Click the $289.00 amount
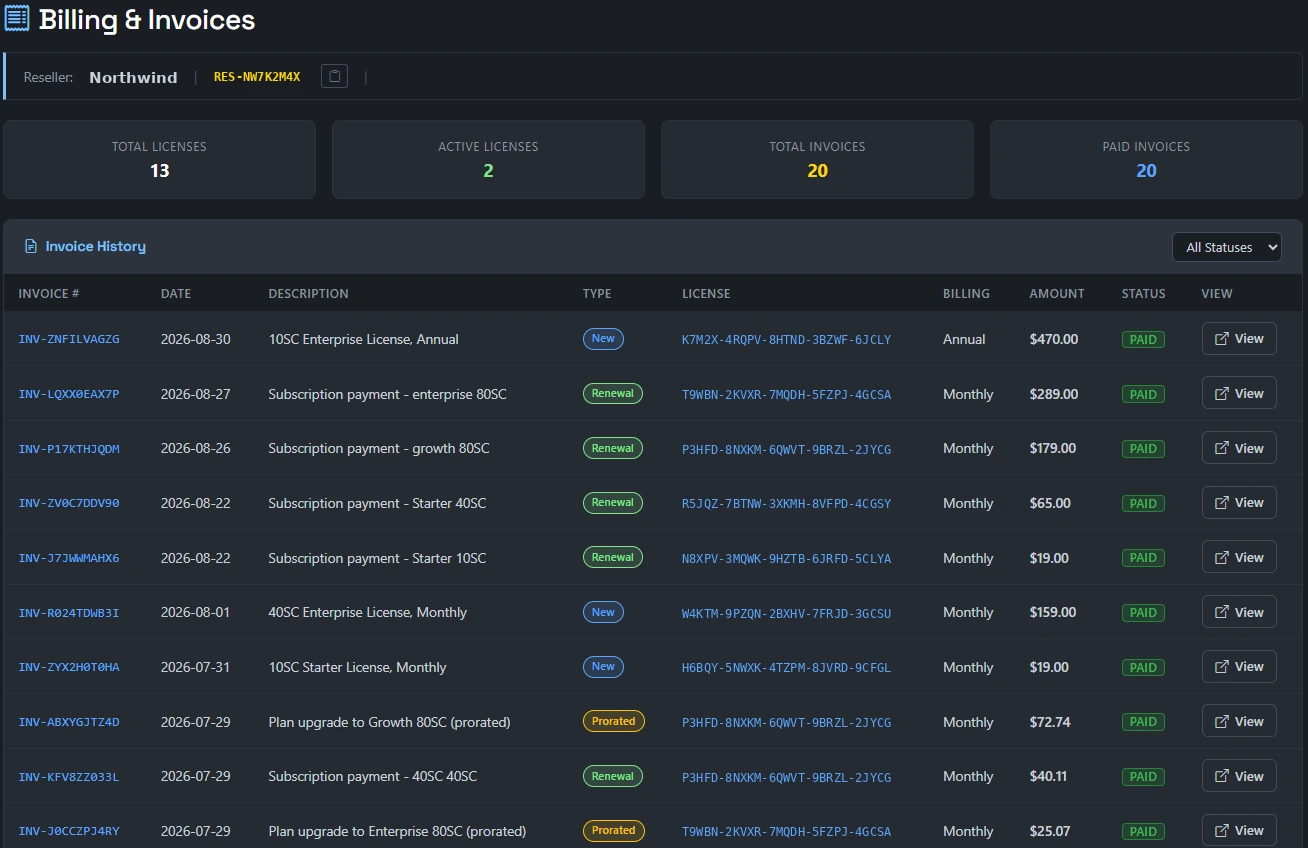Image resolution: width=1308 pixels, height=848 pixels. click(1054, 394)
